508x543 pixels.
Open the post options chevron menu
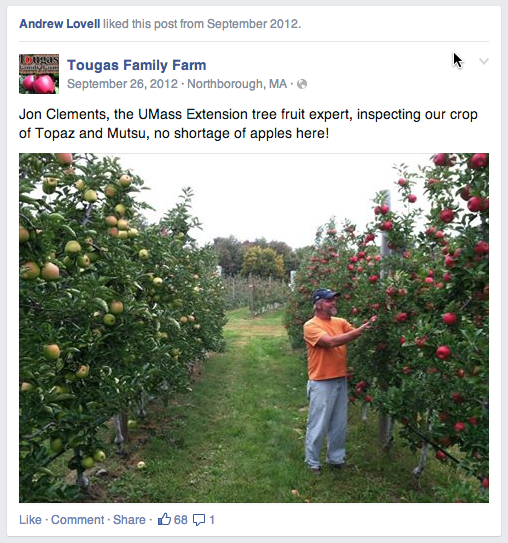point(484,61)
